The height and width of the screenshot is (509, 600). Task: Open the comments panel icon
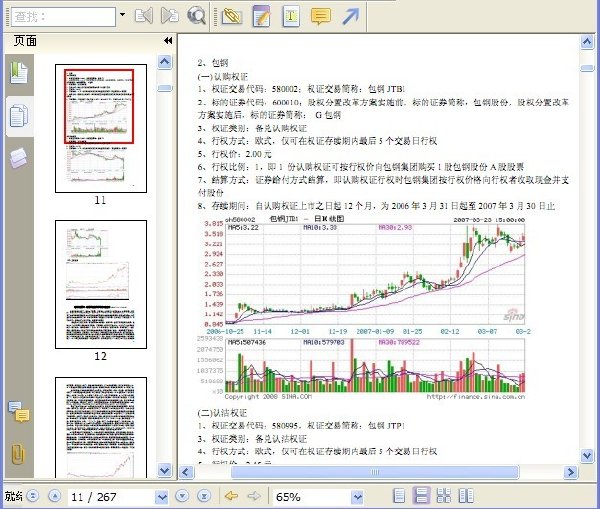(19, 411)
